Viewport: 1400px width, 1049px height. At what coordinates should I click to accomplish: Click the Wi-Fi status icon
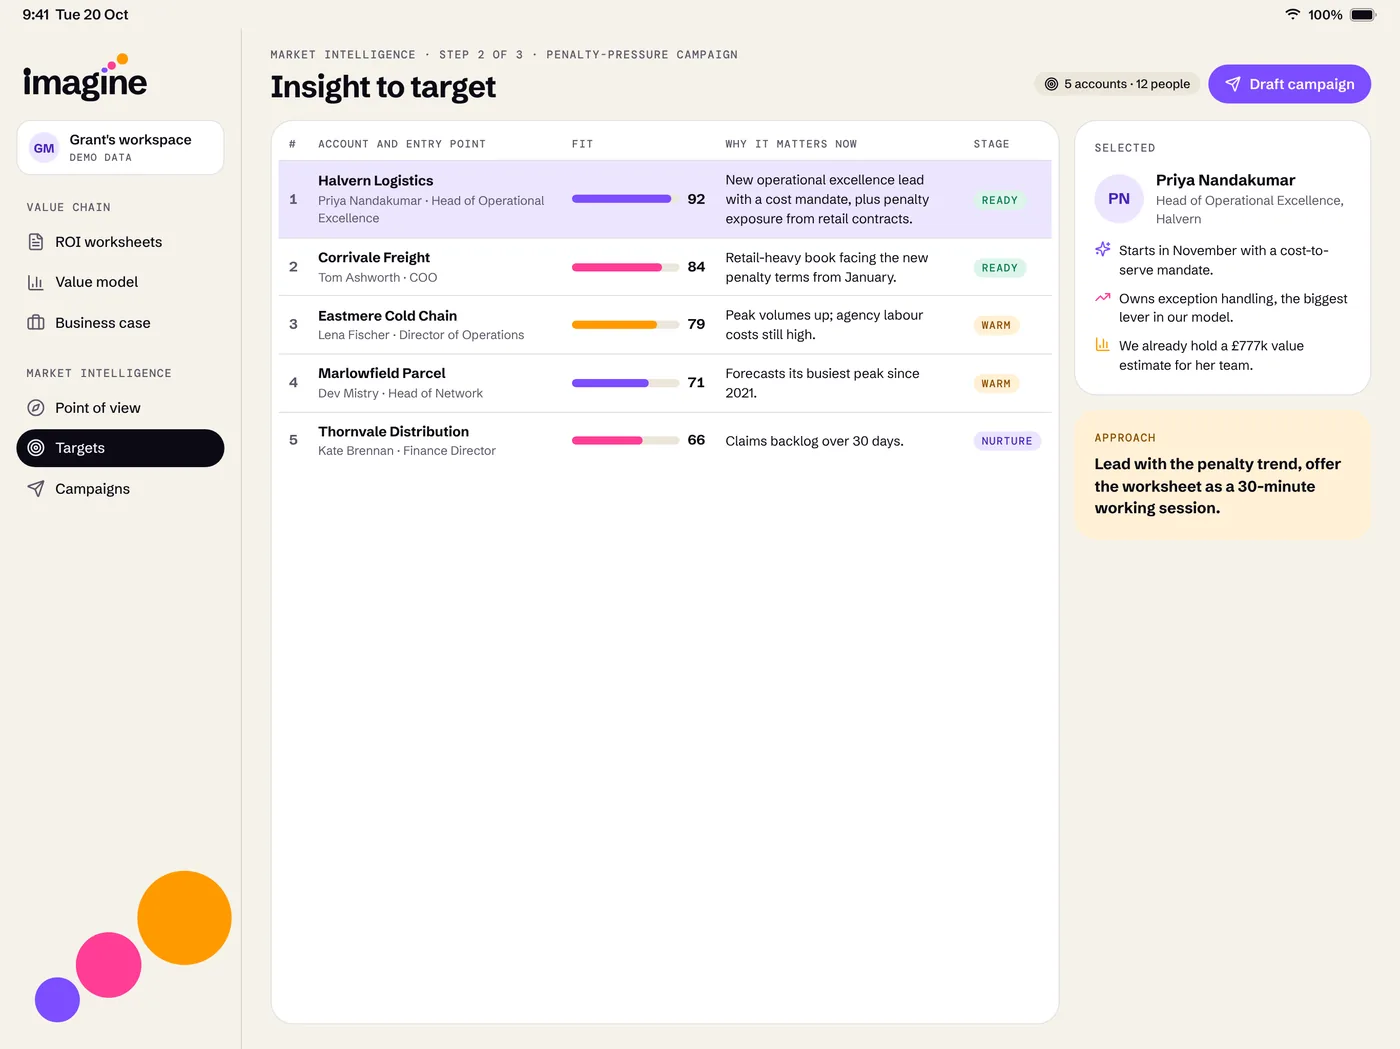[1293, 14]
